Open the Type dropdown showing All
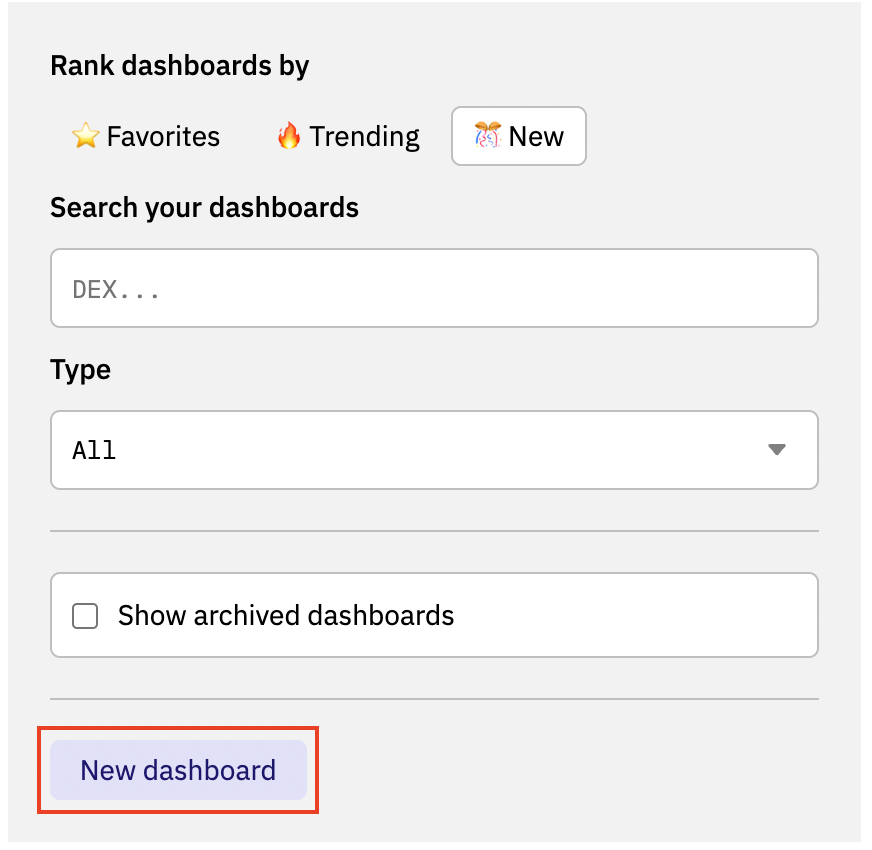This screenshot has height=850, width=872. pos(434,450)
